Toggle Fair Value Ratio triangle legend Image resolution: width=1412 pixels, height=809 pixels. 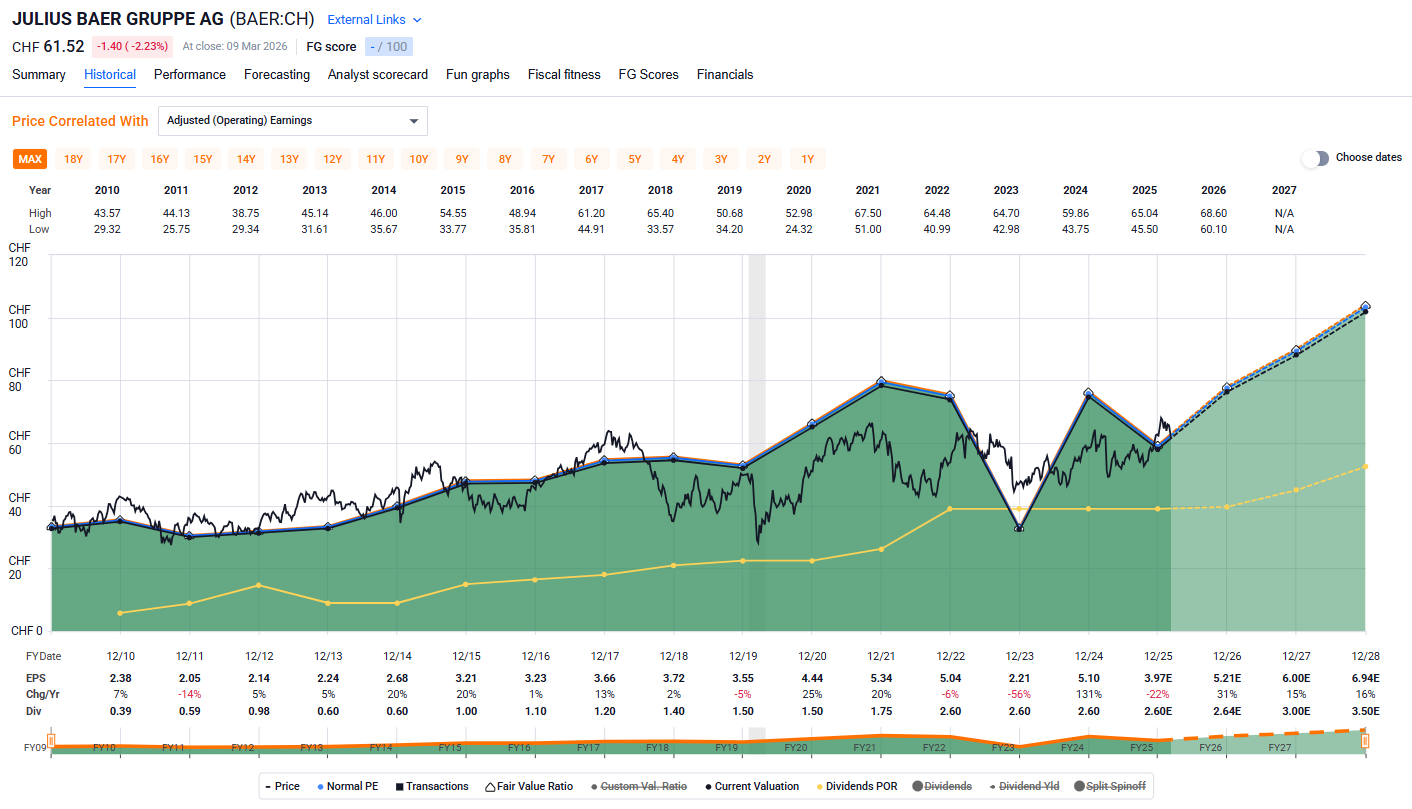[x=529, y=786]
